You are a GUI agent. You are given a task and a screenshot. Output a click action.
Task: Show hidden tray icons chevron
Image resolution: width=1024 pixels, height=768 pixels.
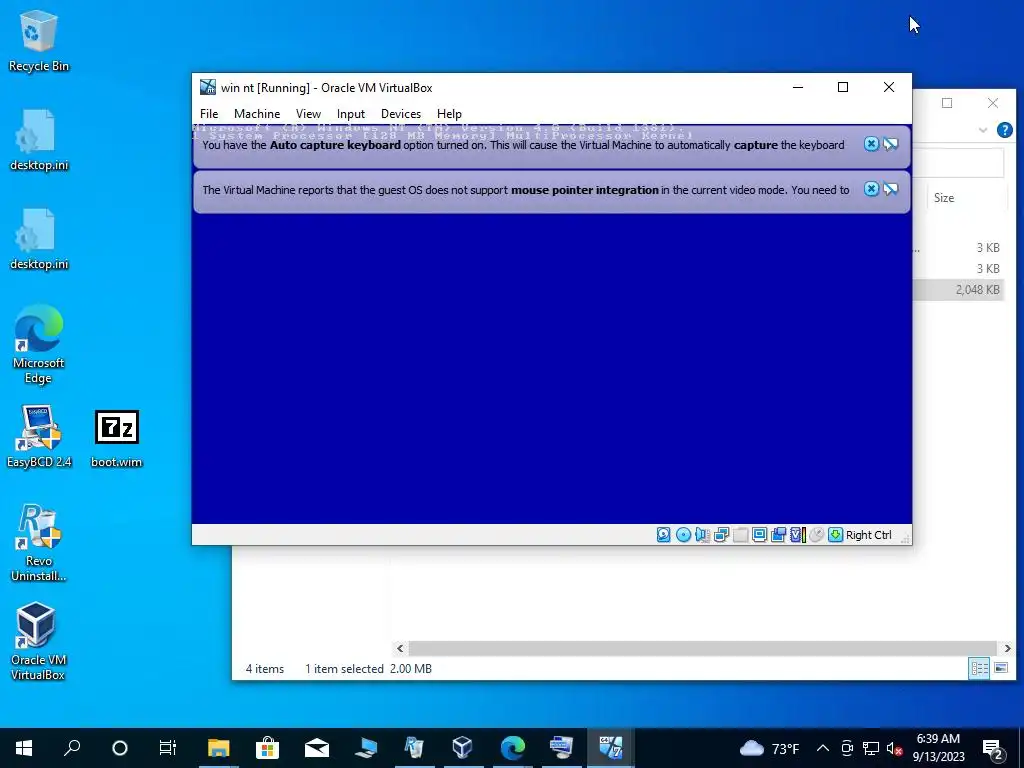(823, 748)
